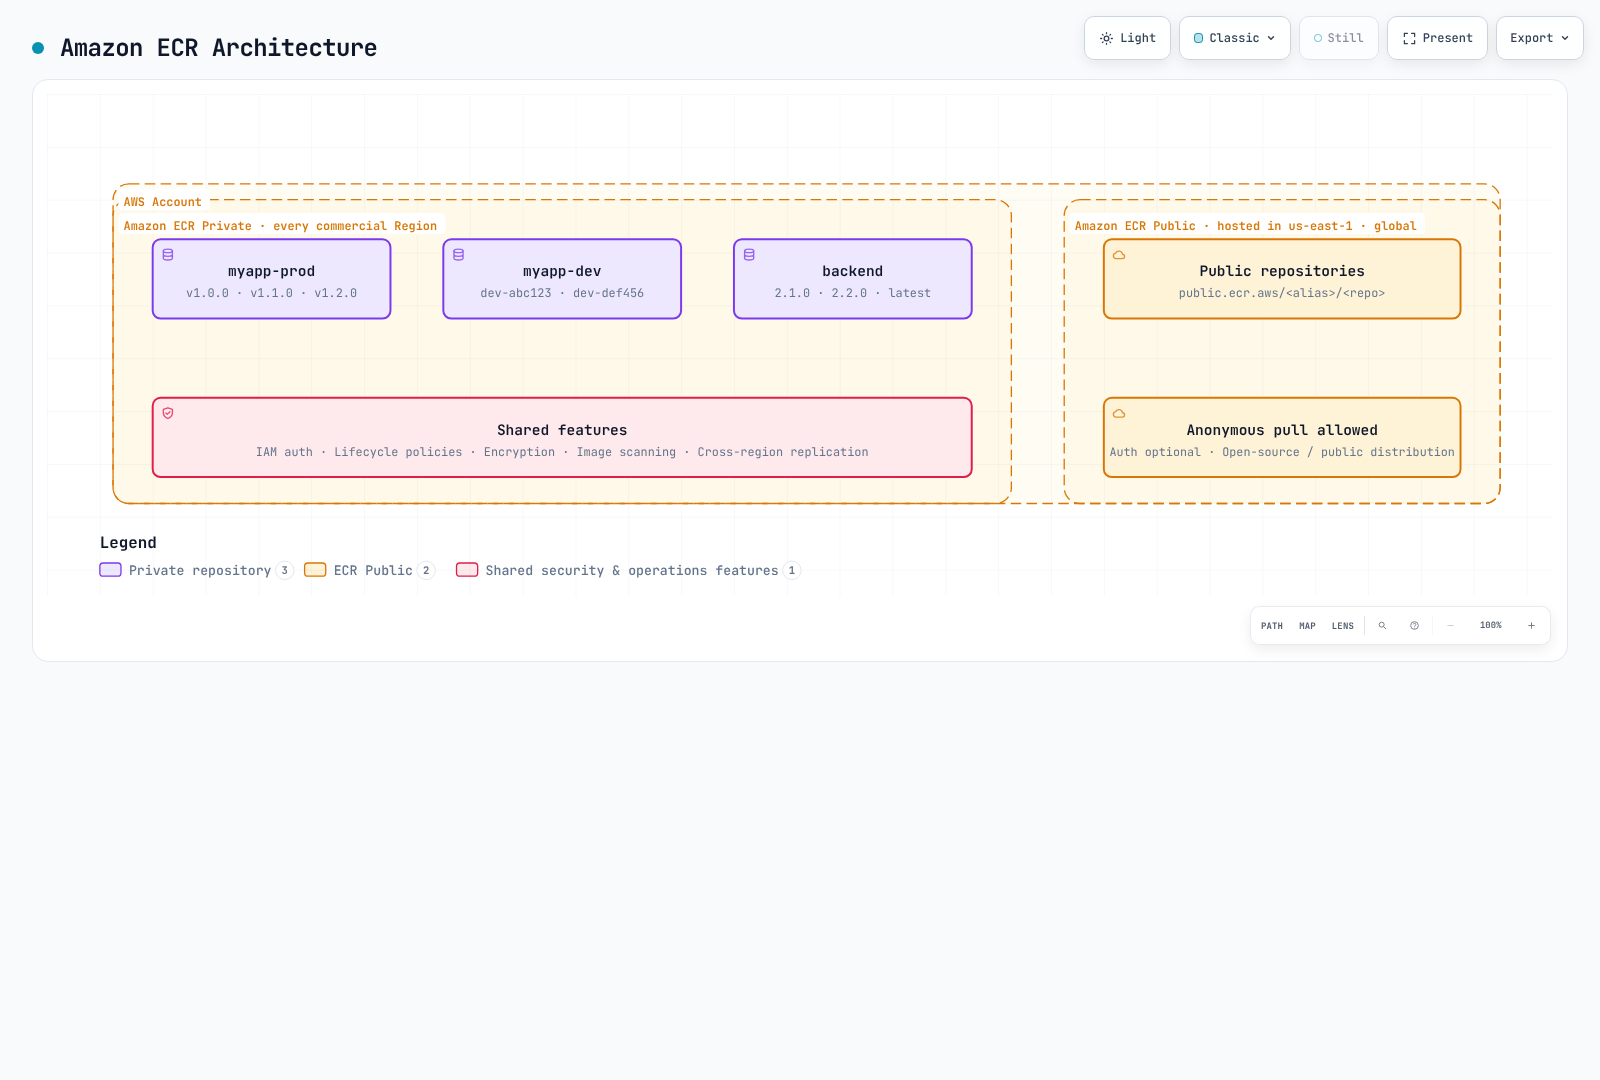Screen dimensions: 1600x1080
Task: Click the count badge 3 beside Private repository
Action: click(x=285, y=571)
